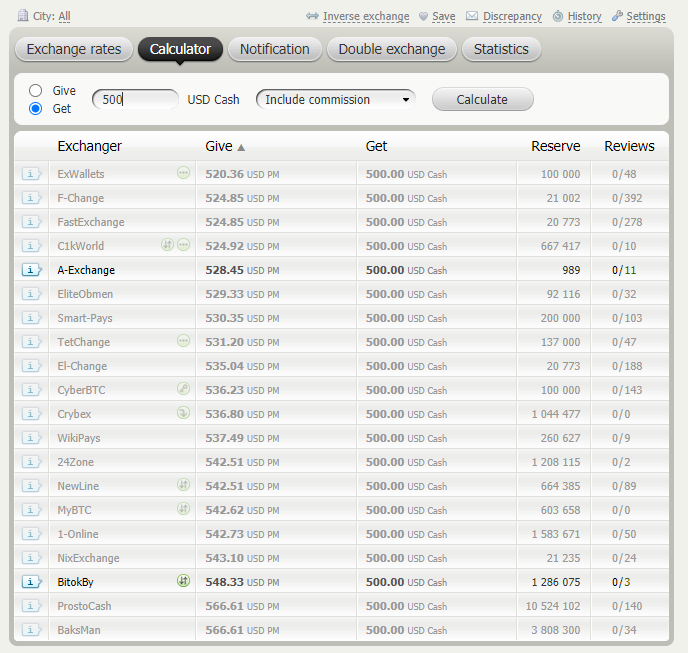Click the 10 524 102 reserve value
This screenshot has height=653, width=689.
553,606
